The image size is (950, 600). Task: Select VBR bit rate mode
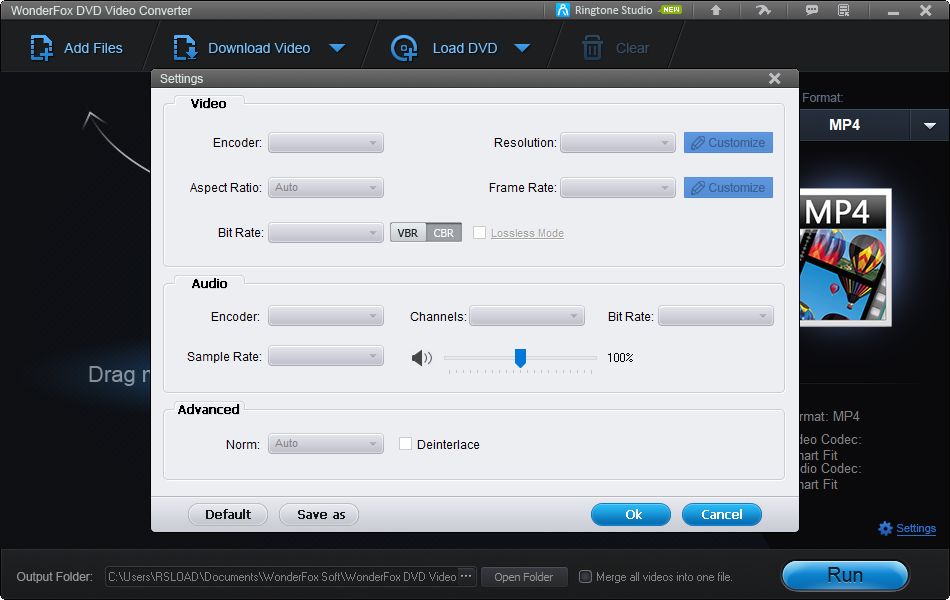(408, 233)
